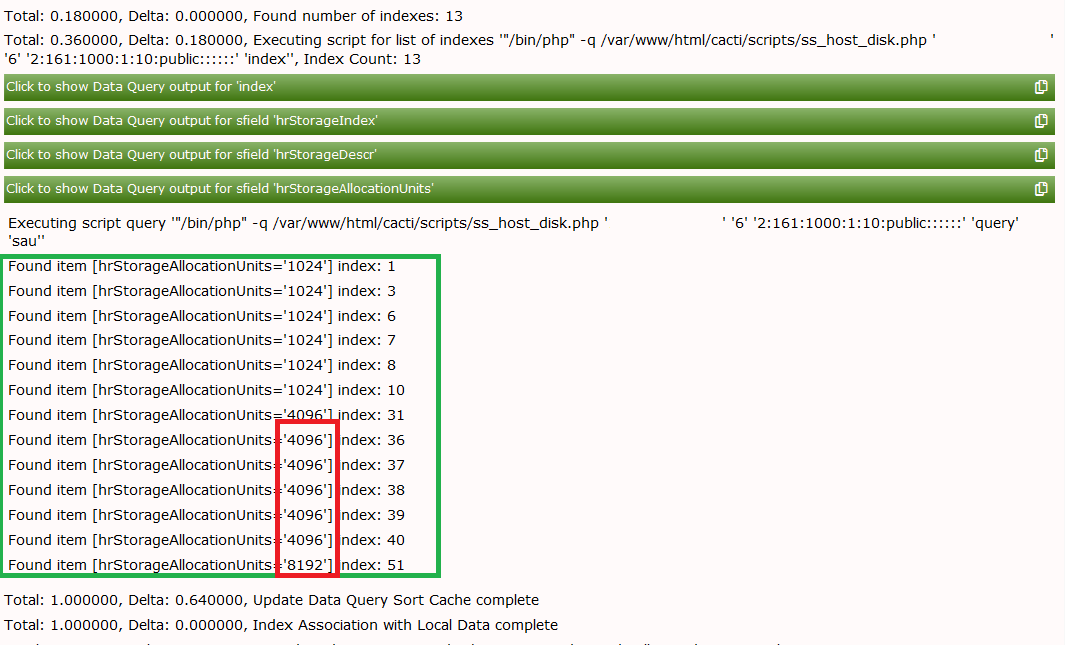Screen dimensions: 1065x645
Task: Copy 'hrStorageAllocationUnits' output with clipboard icon
Action: pyautogui.click(x=1041, y=188)
